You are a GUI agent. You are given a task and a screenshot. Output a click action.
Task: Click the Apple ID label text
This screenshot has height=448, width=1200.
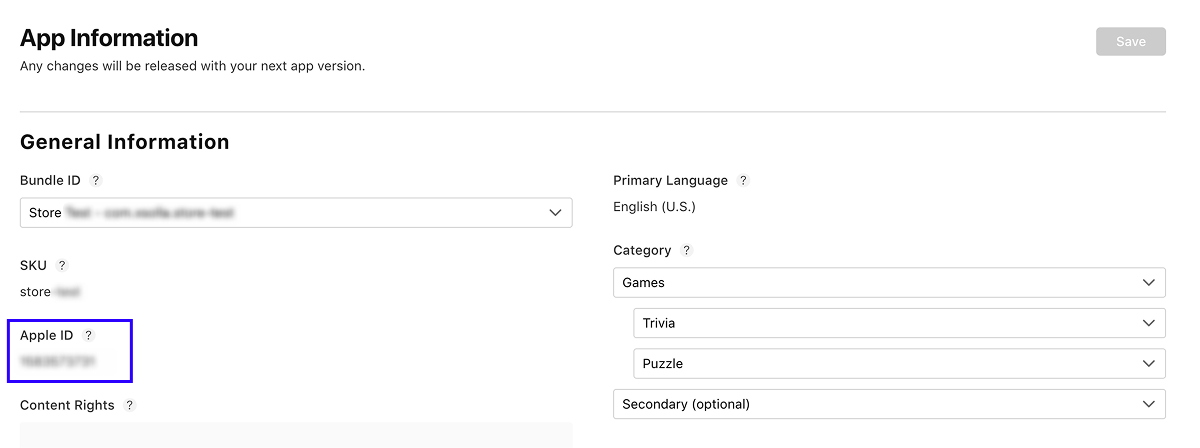pyautogui.click(x=46, y=336)
